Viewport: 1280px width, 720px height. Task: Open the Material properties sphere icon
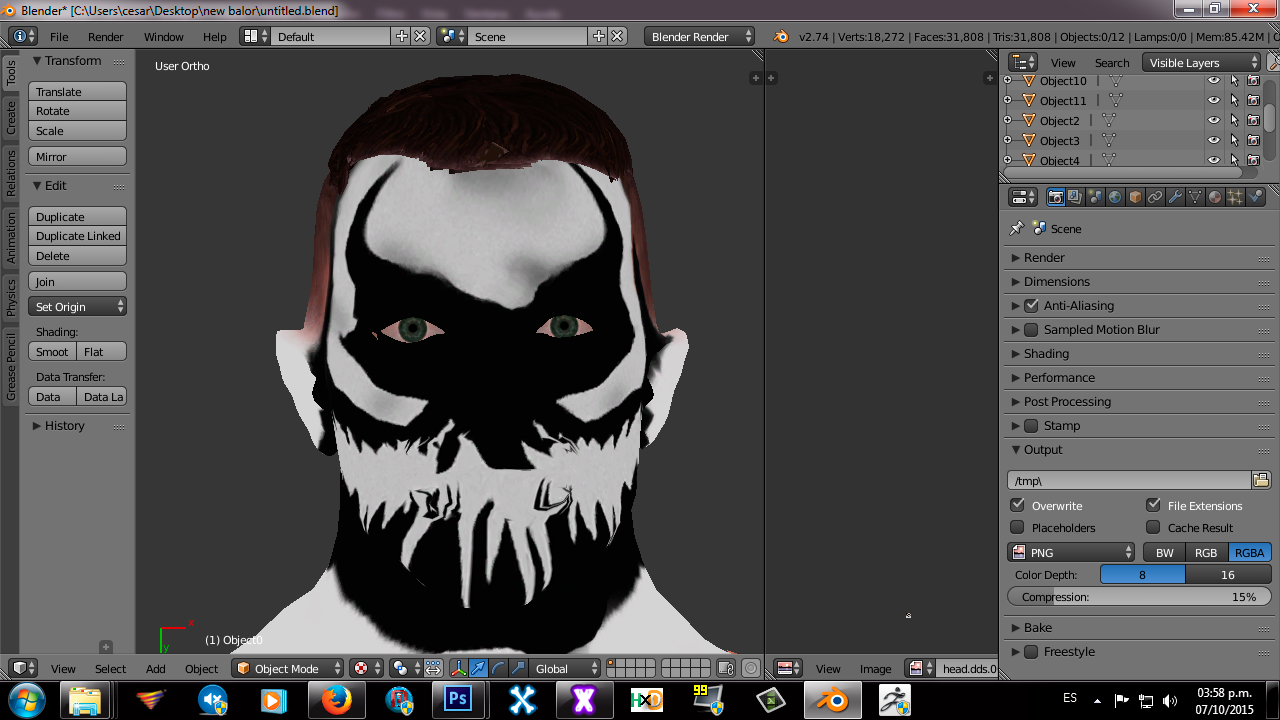(x=1215, y=197)
